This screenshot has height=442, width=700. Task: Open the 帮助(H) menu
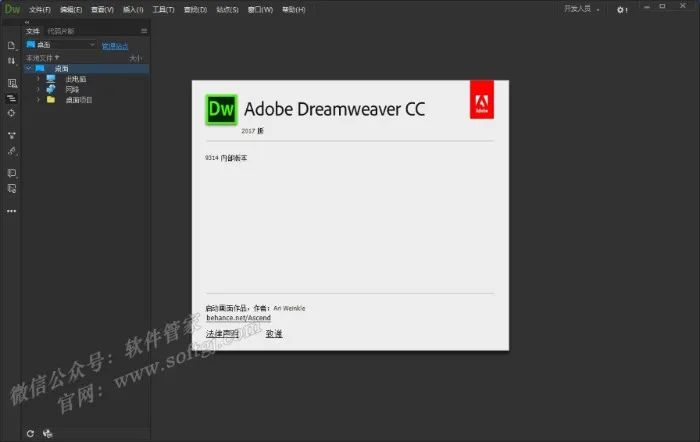tap(294, 9)
